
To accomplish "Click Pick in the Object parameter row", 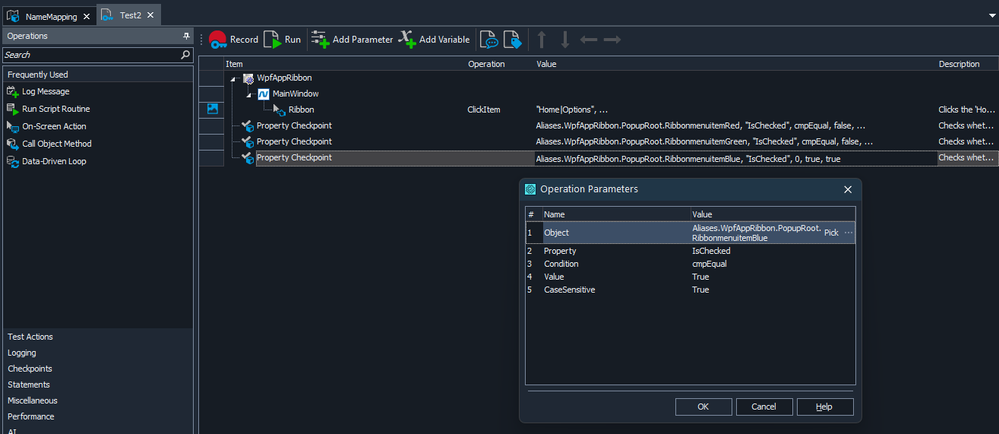I will (x=831, y=233).
